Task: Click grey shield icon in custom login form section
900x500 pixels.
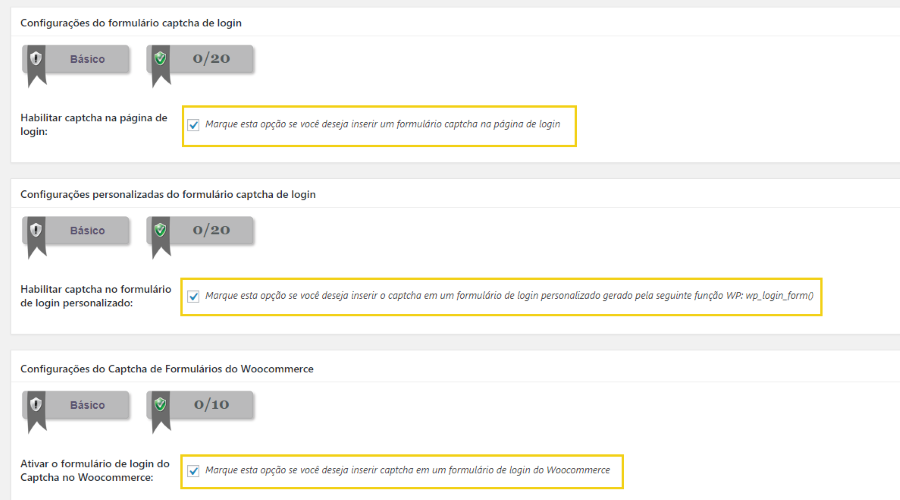Action: 36,230
